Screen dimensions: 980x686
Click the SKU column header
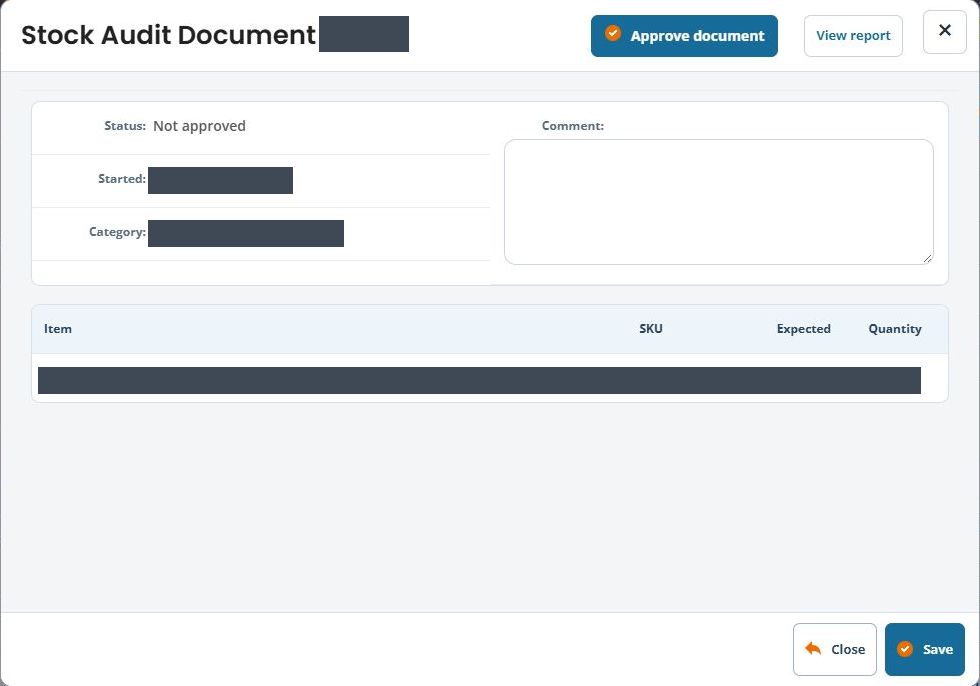click(x=651, y=329)
